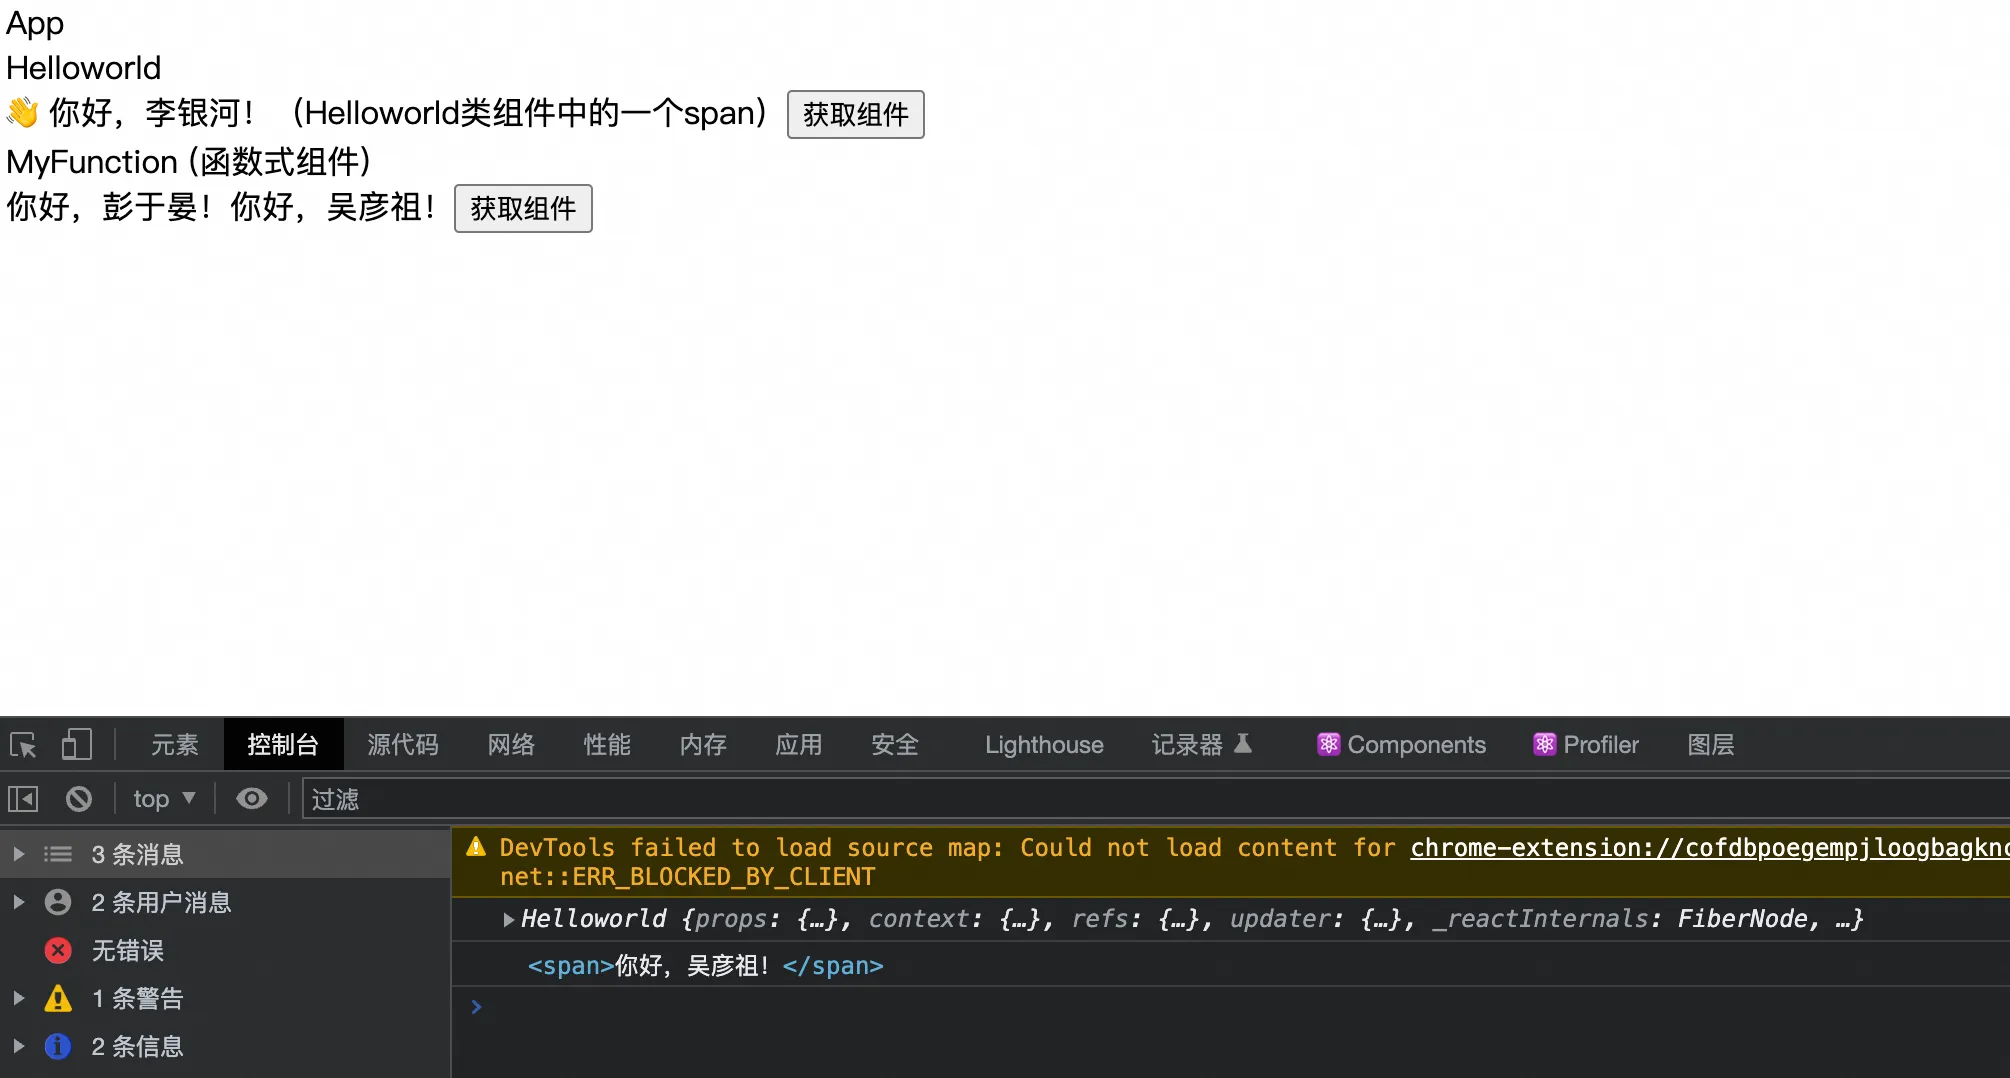Click 获取组件 button beside Helloworld span

click(855, 114)
